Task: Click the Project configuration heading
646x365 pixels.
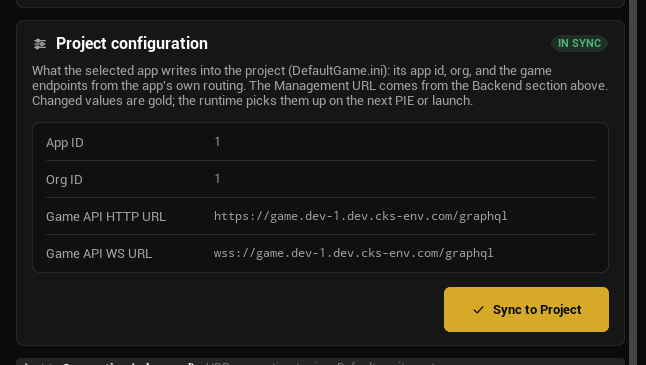Action: 132,43
